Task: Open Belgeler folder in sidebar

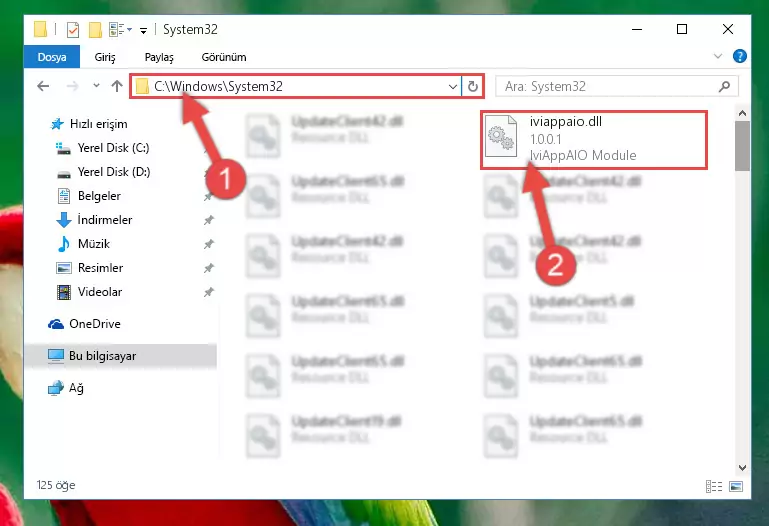Action: coord(88,196)
